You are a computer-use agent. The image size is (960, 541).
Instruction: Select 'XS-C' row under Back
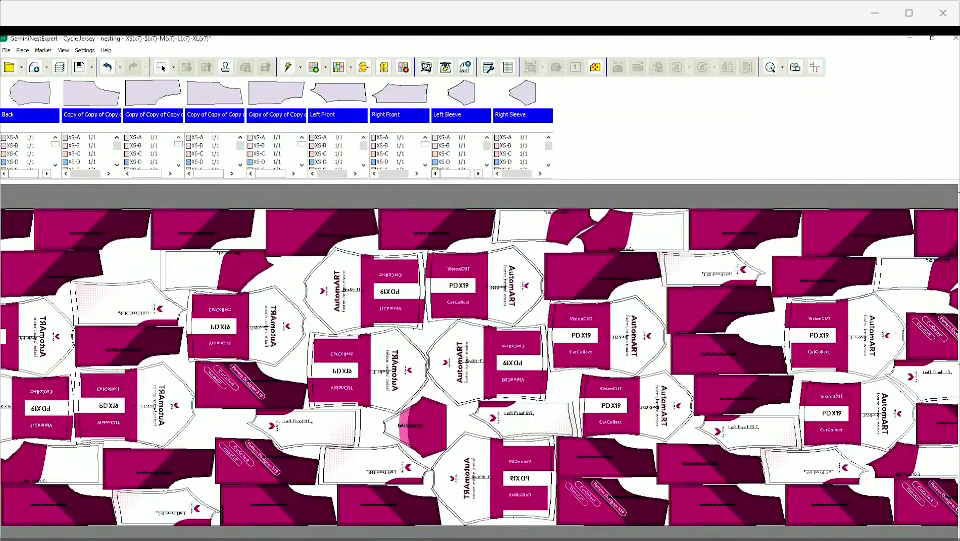tap(25, 154)
